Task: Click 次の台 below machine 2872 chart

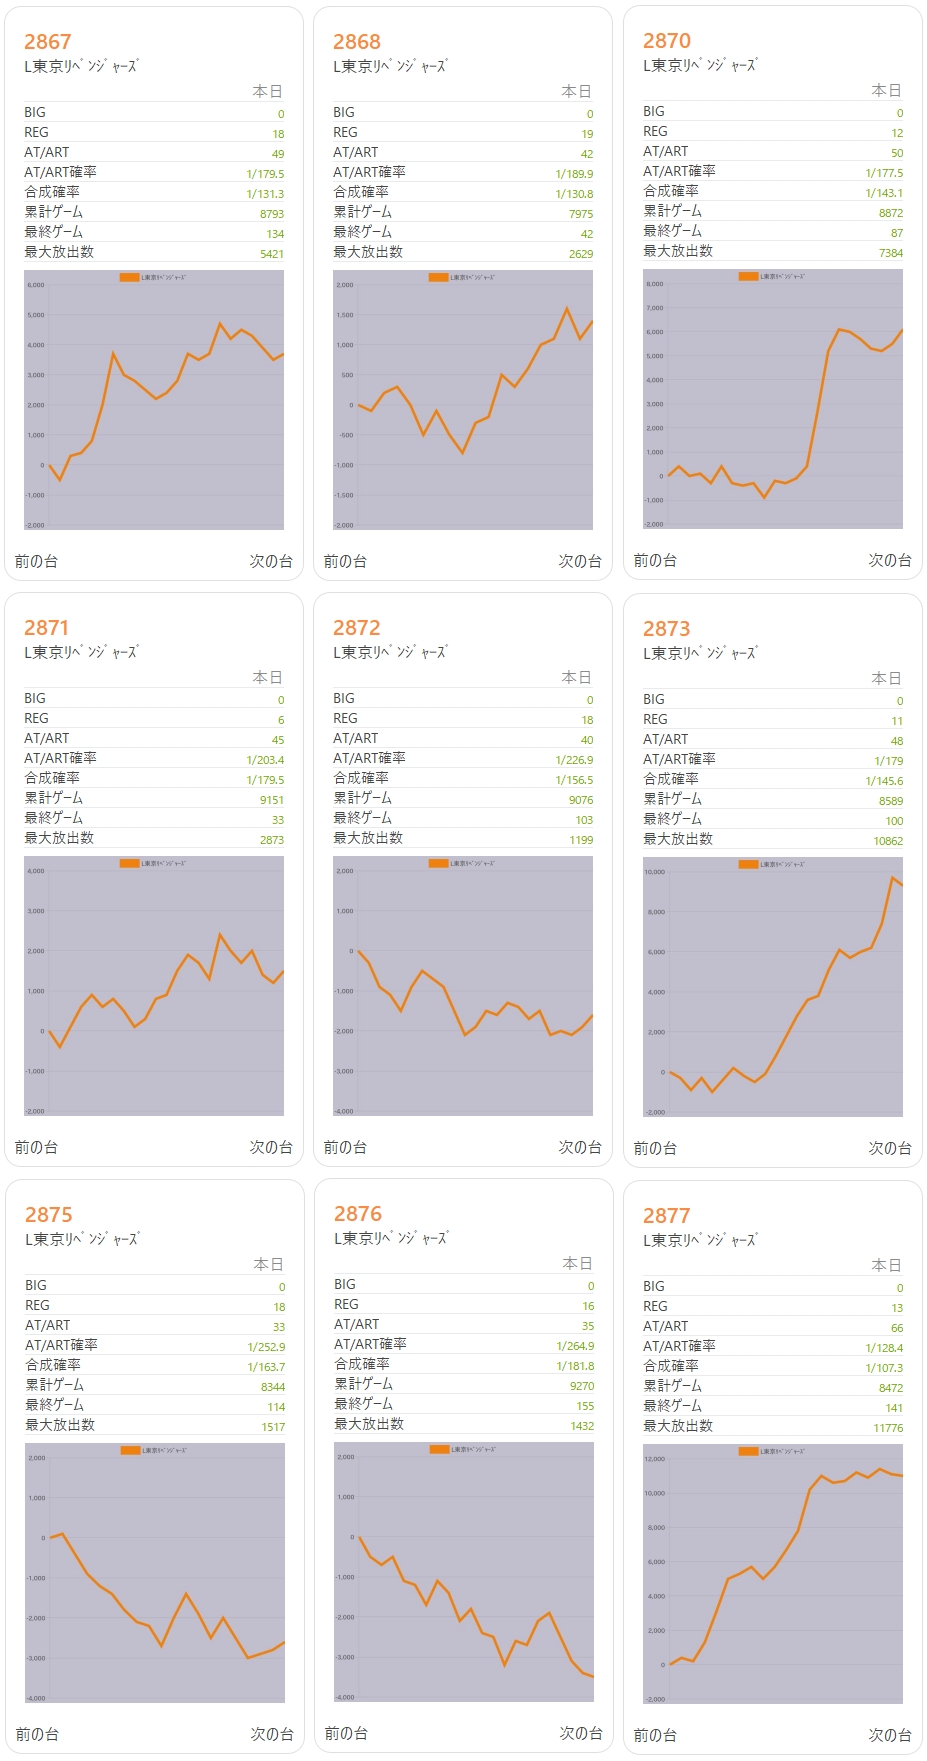Action: (x=580, y=1147)
